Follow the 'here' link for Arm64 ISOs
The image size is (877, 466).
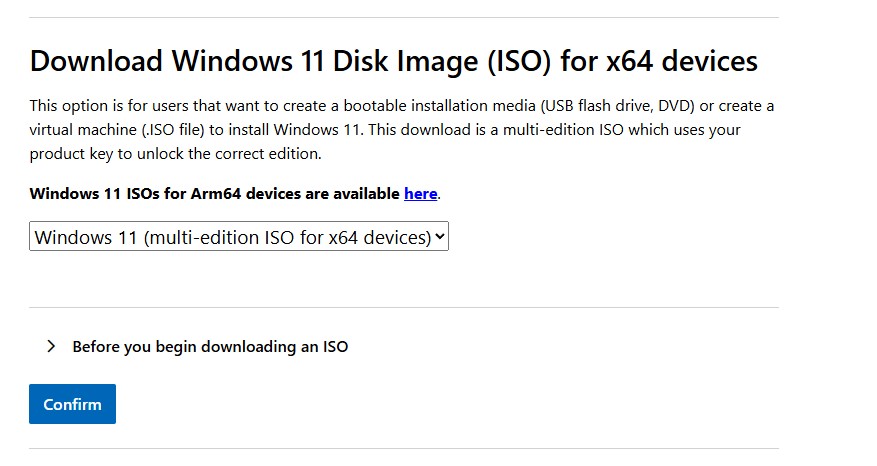420,194
